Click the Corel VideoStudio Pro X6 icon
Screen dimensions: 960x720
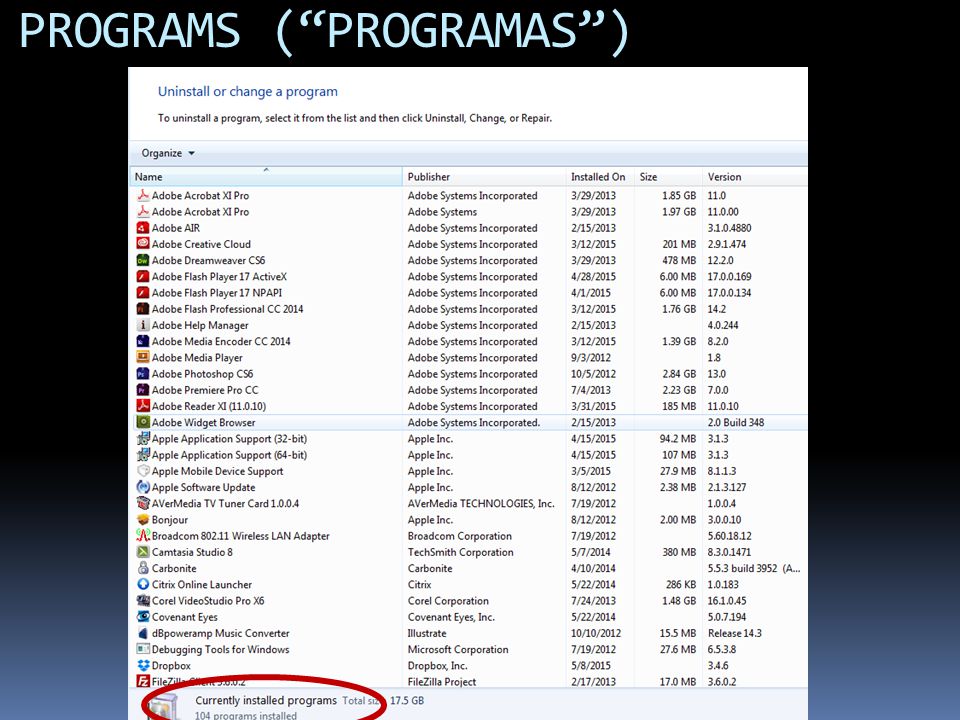click(x=143, y=601)
